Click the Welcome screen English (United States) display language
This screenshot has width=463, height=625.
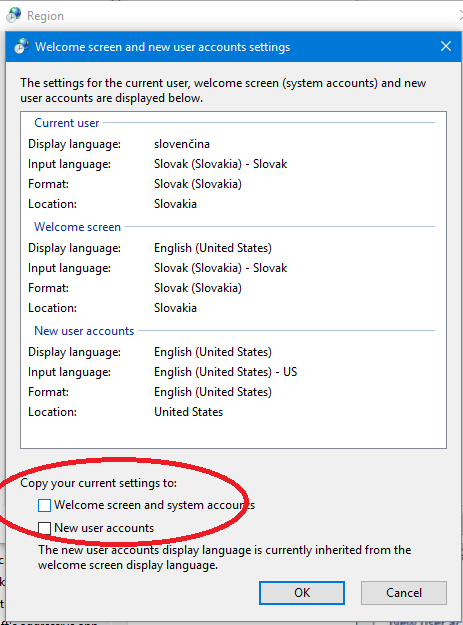pos(213,248)
